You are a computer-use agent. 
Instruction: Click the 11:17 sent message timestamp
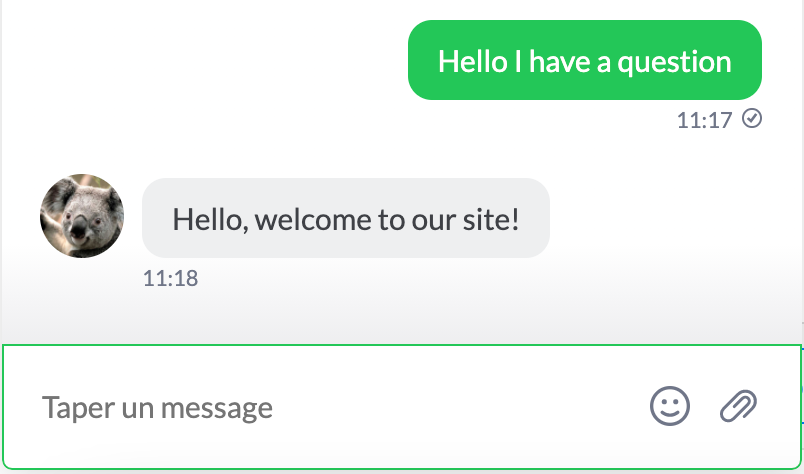[x=705, y=121]
